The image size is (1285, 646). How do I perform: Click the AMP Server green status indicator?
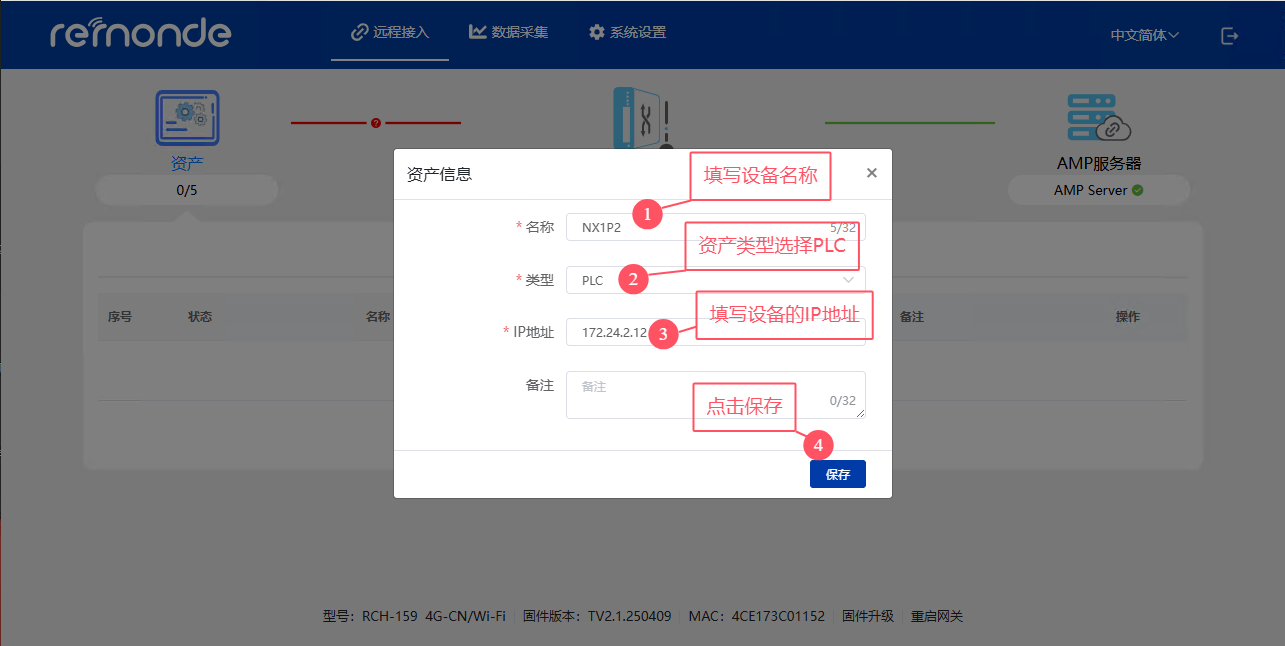point(1138,190)
